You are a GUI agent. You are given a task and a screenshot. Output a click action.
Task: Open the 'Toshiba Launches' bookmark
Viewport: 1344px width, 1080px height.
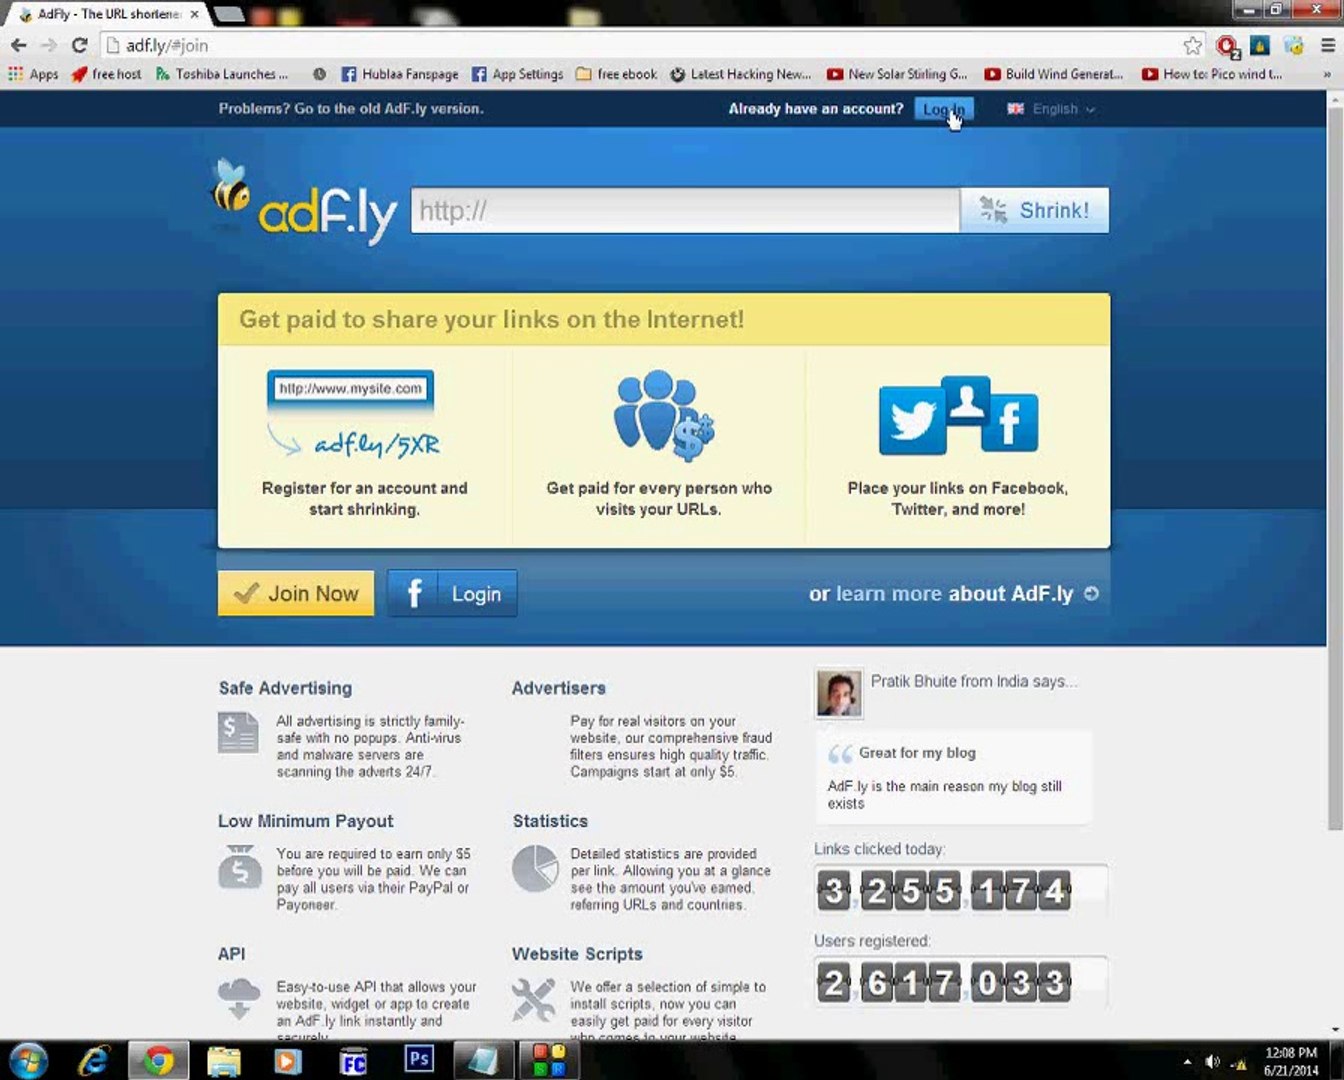222,74
